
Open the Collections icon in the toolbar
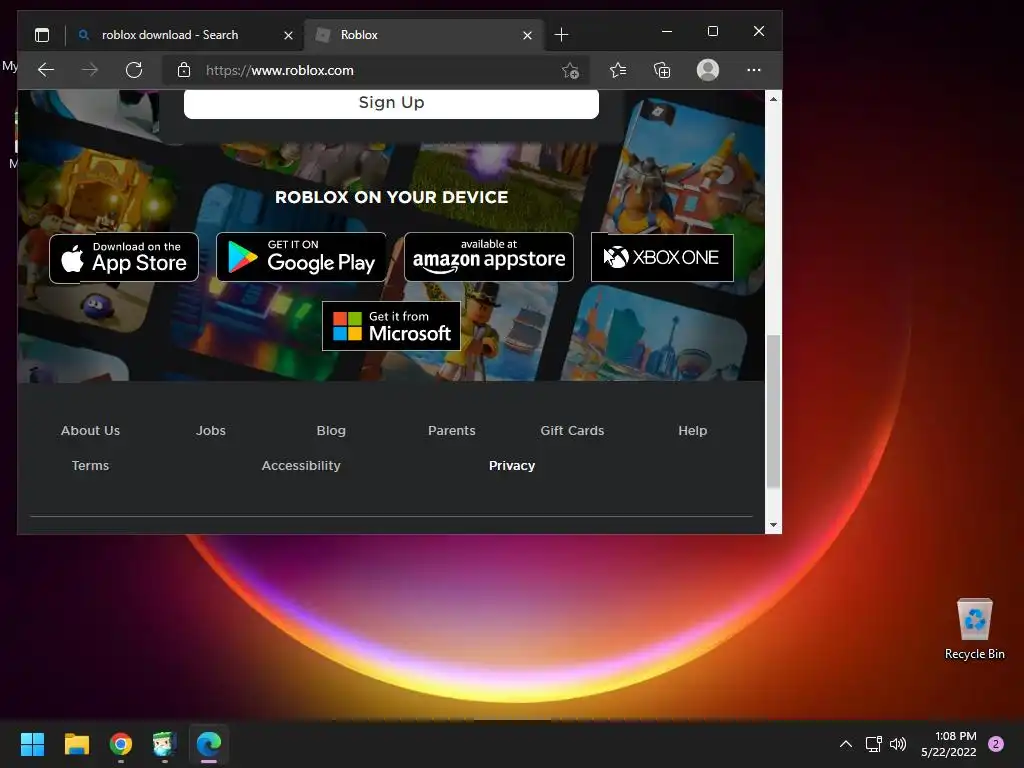click(x=662, y=70)
